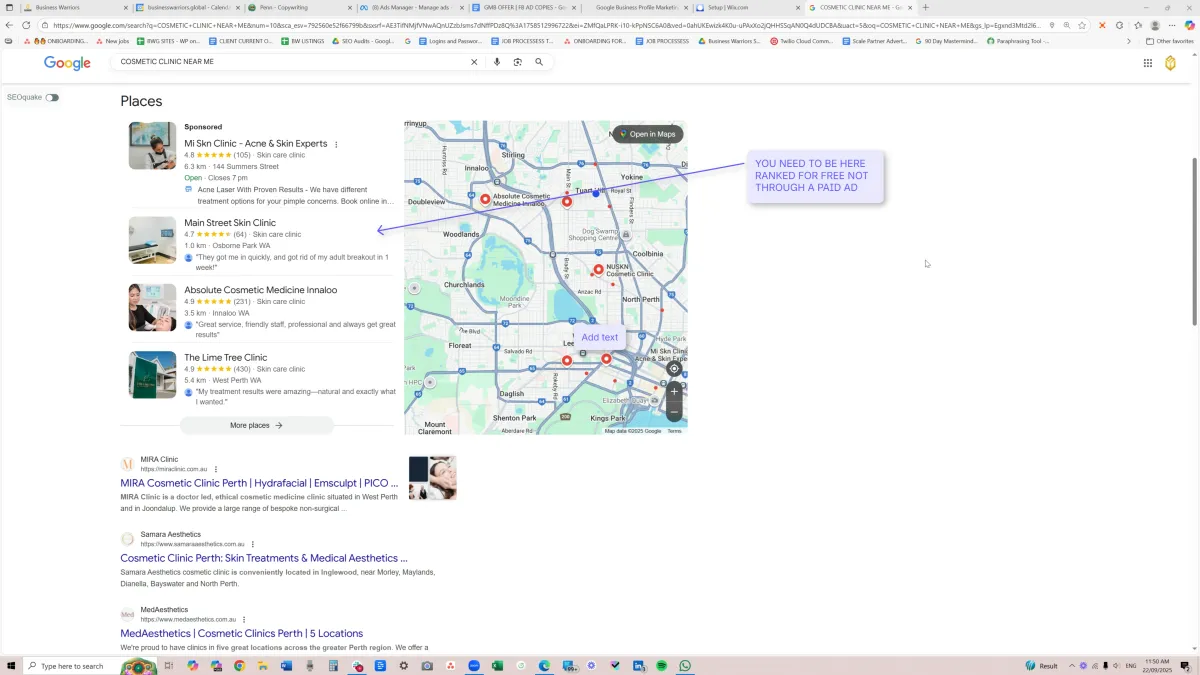Click the Absolute Cosmetic Medicine map pin

click(x=486, y=199)
